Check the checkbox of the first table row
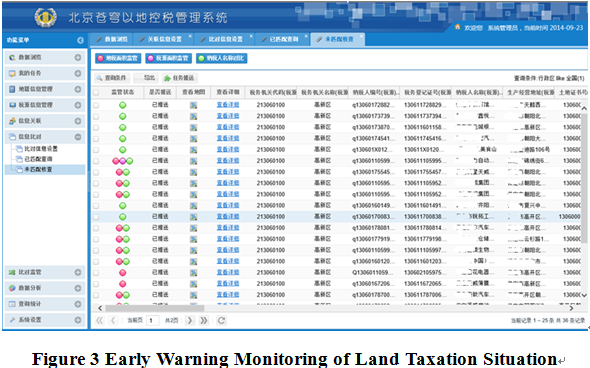 click(x=96, y=105)
